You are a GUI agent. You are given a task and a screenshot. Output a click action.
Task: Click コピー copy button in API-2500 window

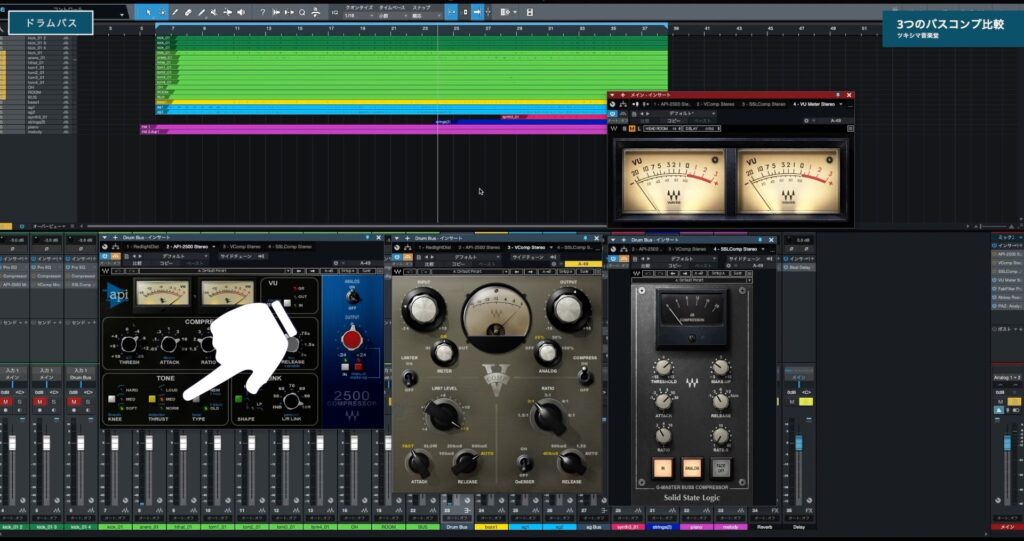tap(167, 263)
